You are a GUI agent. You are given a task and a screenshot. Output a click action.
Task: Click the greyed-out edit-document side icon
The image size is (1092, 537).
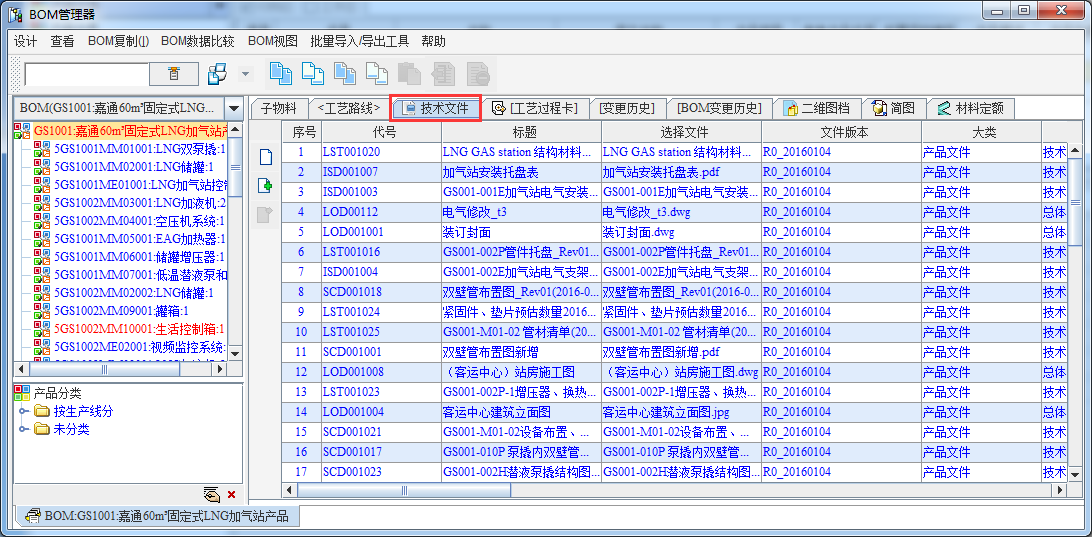(x=265, y=215)
